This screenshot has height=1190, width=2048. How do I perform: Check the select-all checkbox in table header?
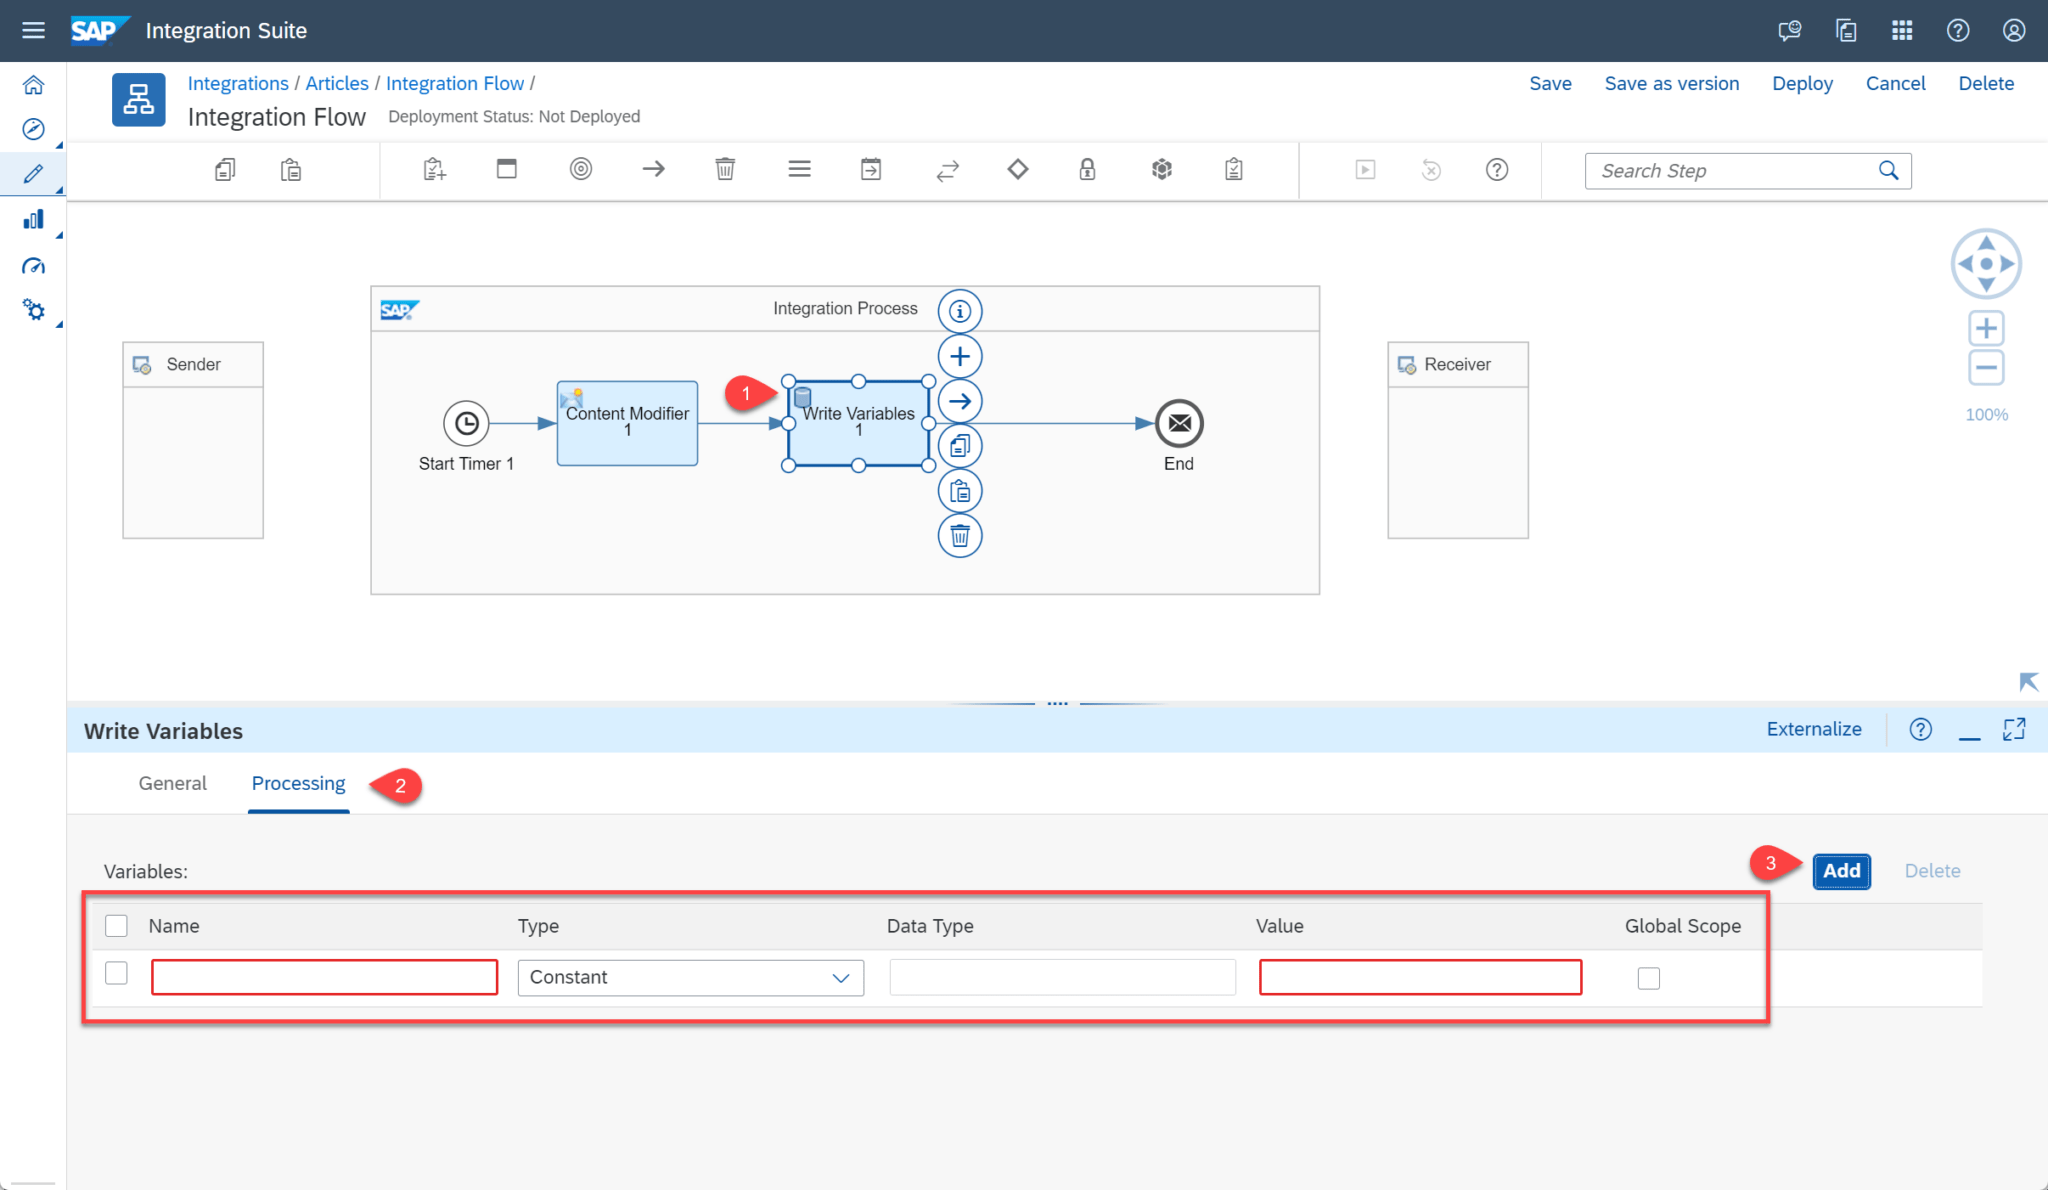click(116, 925)
